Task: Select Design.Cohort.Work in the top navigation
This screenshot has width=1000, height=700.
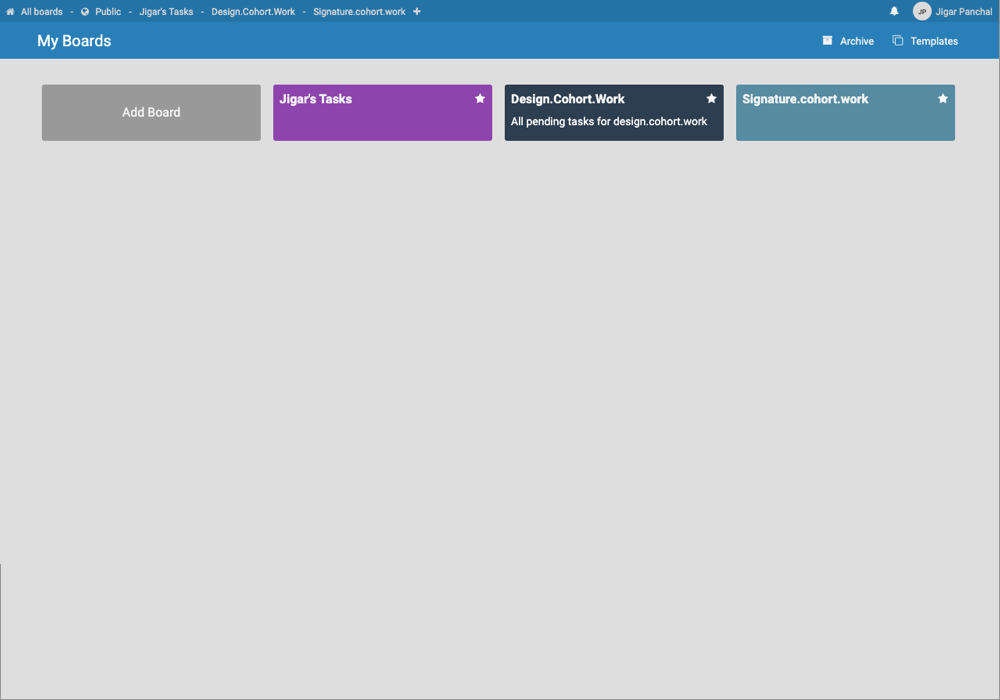Action: tap(252, 11)
